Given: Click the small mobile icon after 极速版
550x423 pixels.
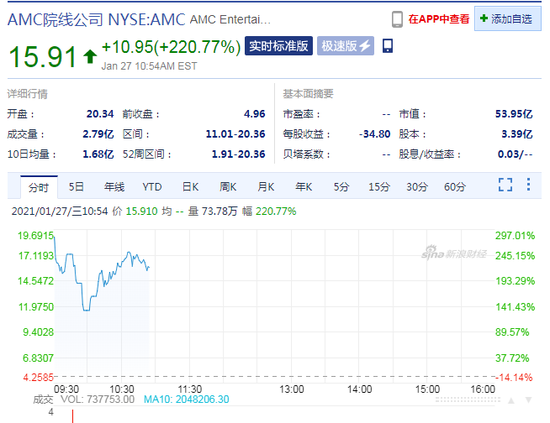Looking at the screenshot, I should point(387,46).
